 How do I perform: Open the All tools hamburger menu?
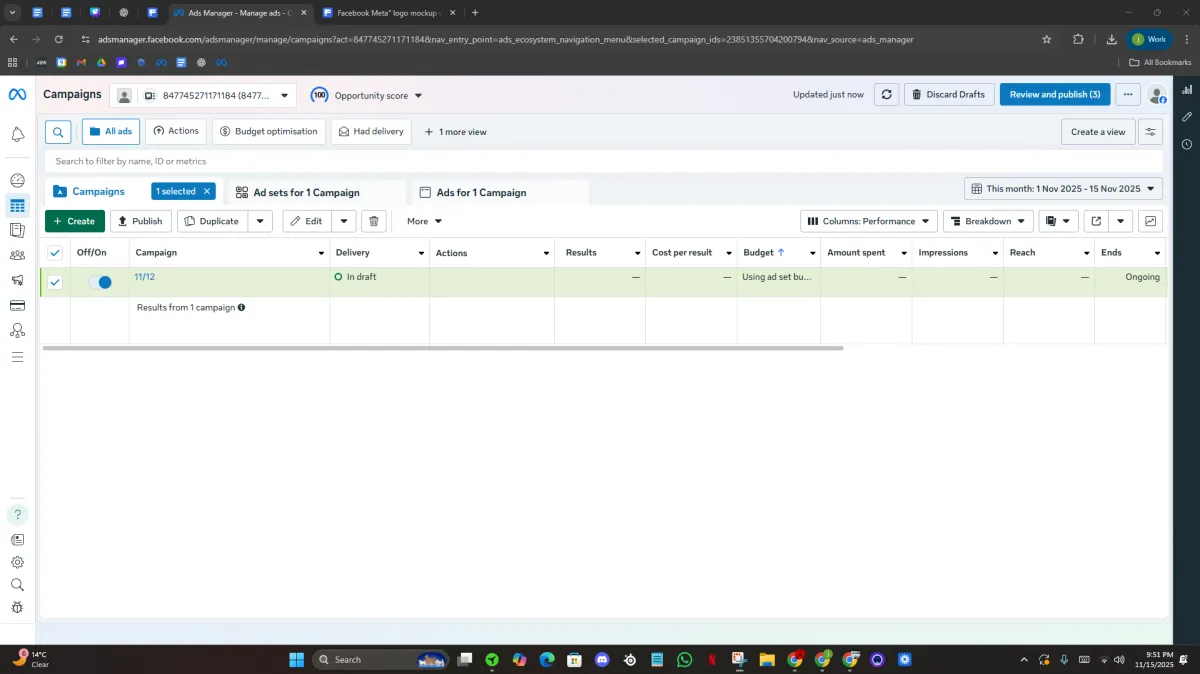pos(17,357)
